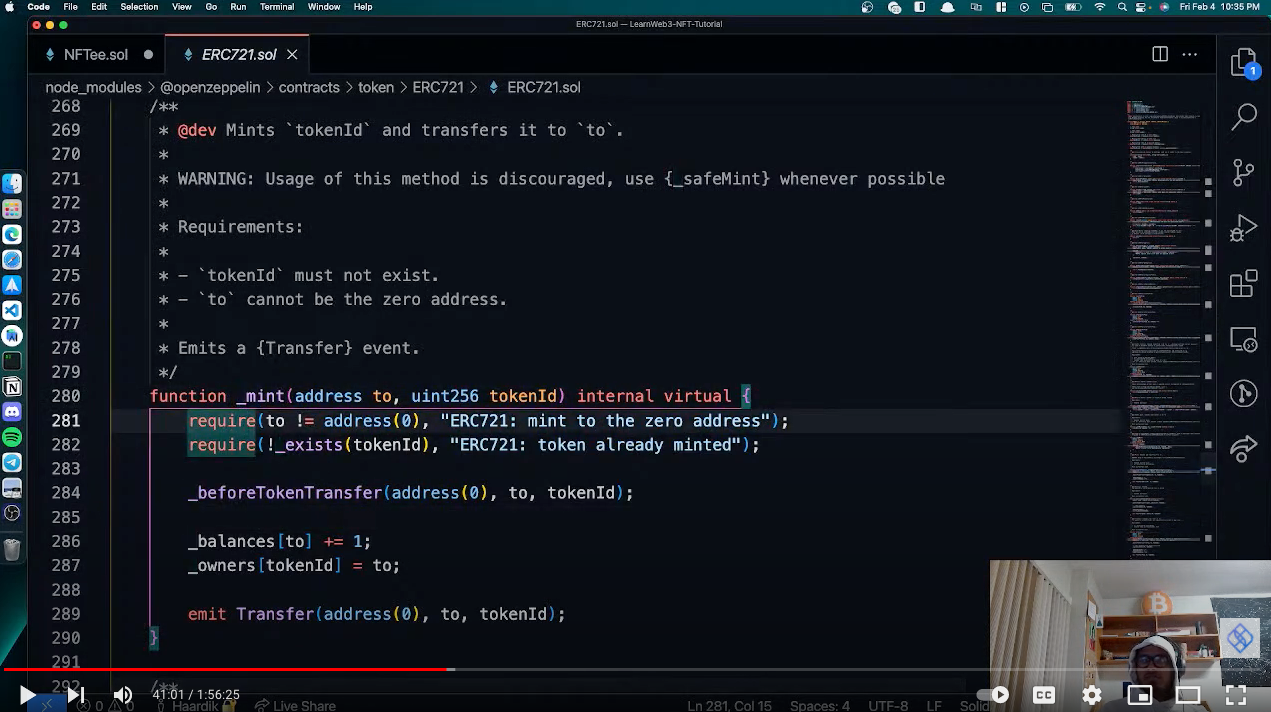Toggle video captions with the CC button
Screen dimensions: 1271x712
tap(1044, 694)
